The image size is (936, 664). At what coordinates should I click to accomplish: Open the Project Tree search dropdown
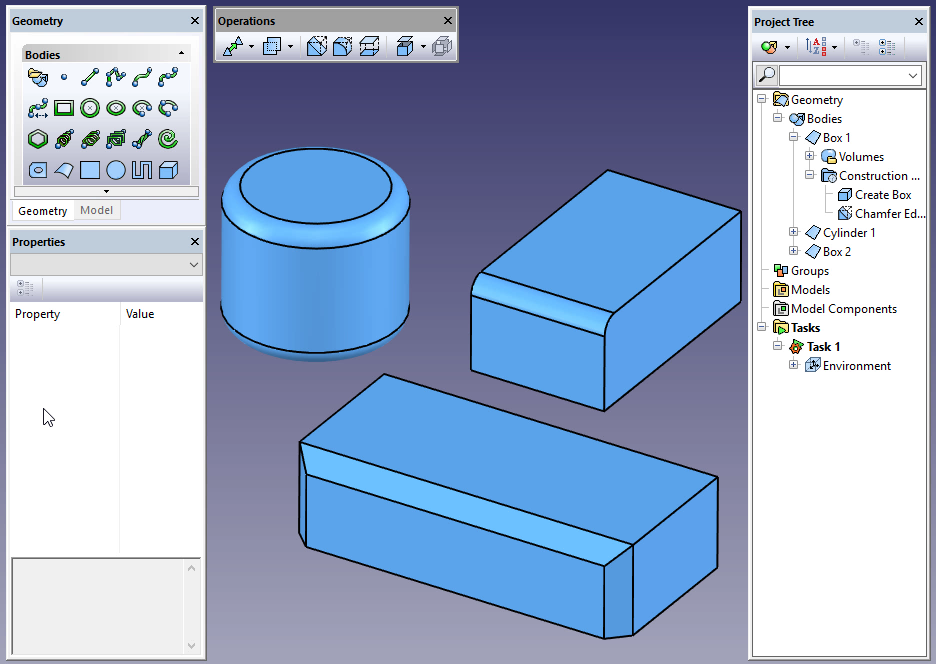(913, 76)
